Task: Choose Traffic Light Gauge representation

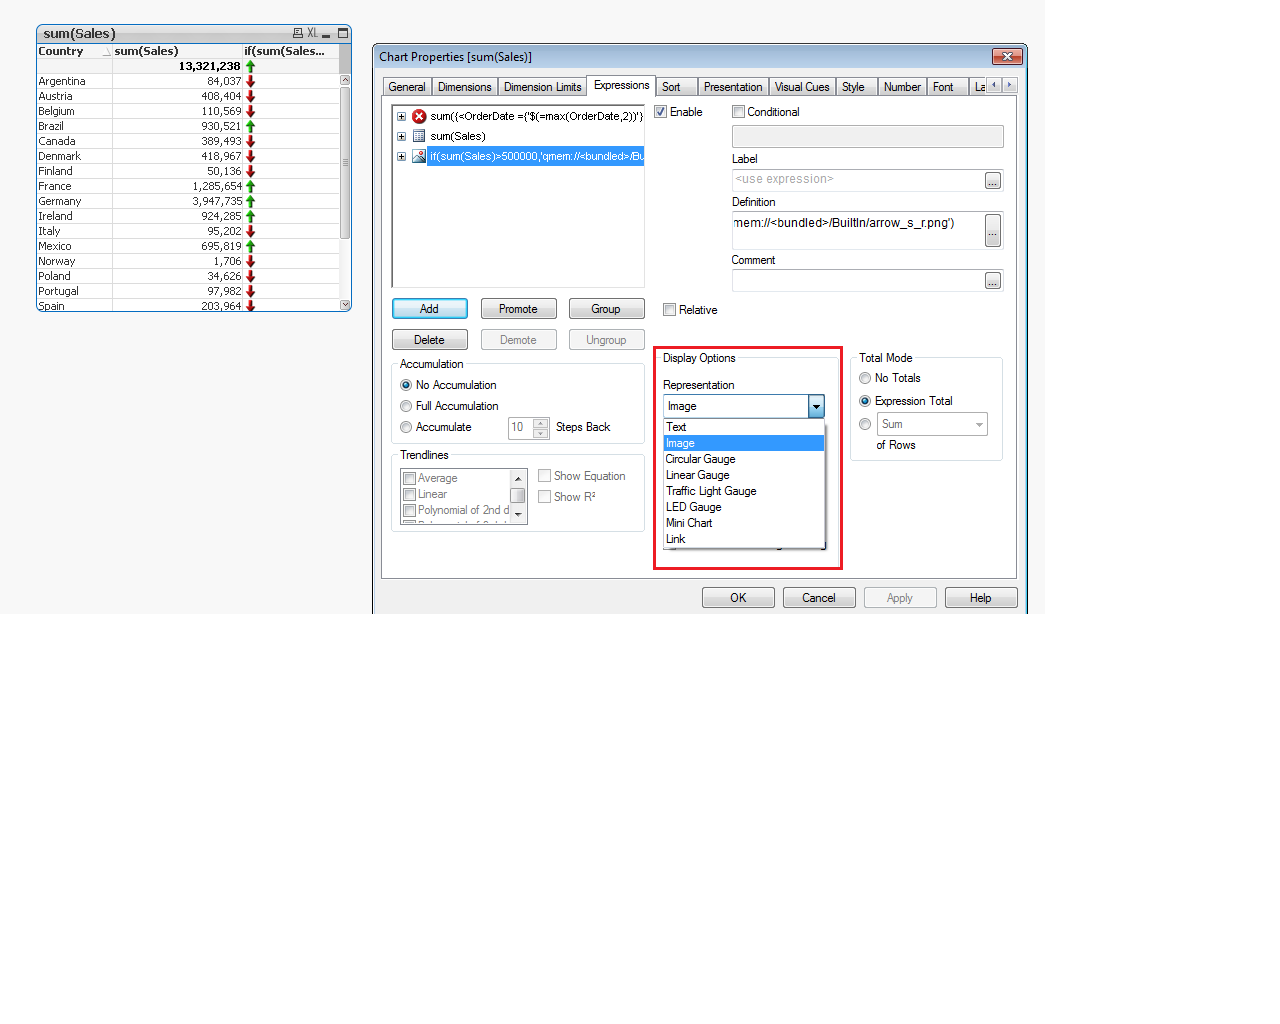Action: [744, 491]
